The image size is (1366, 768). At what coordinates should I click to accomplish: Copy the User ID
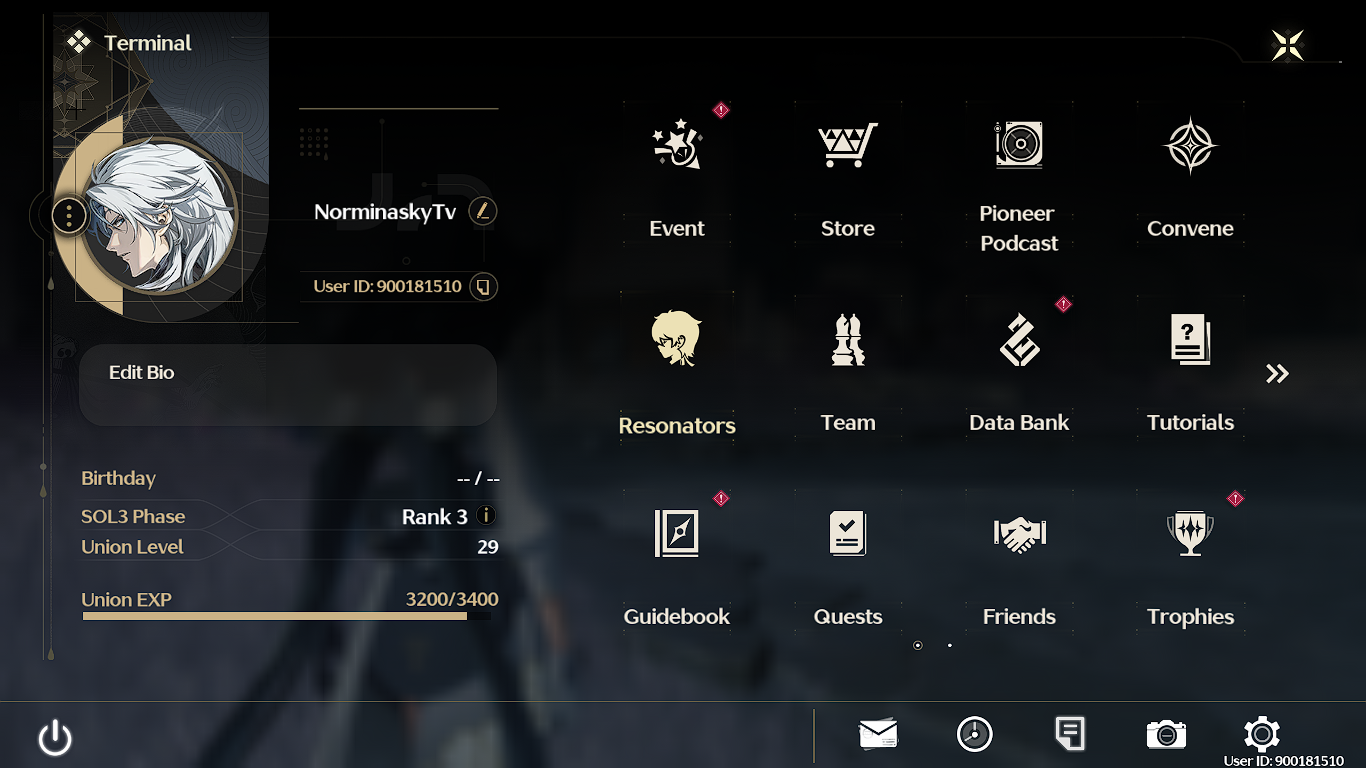coord(483,287)
